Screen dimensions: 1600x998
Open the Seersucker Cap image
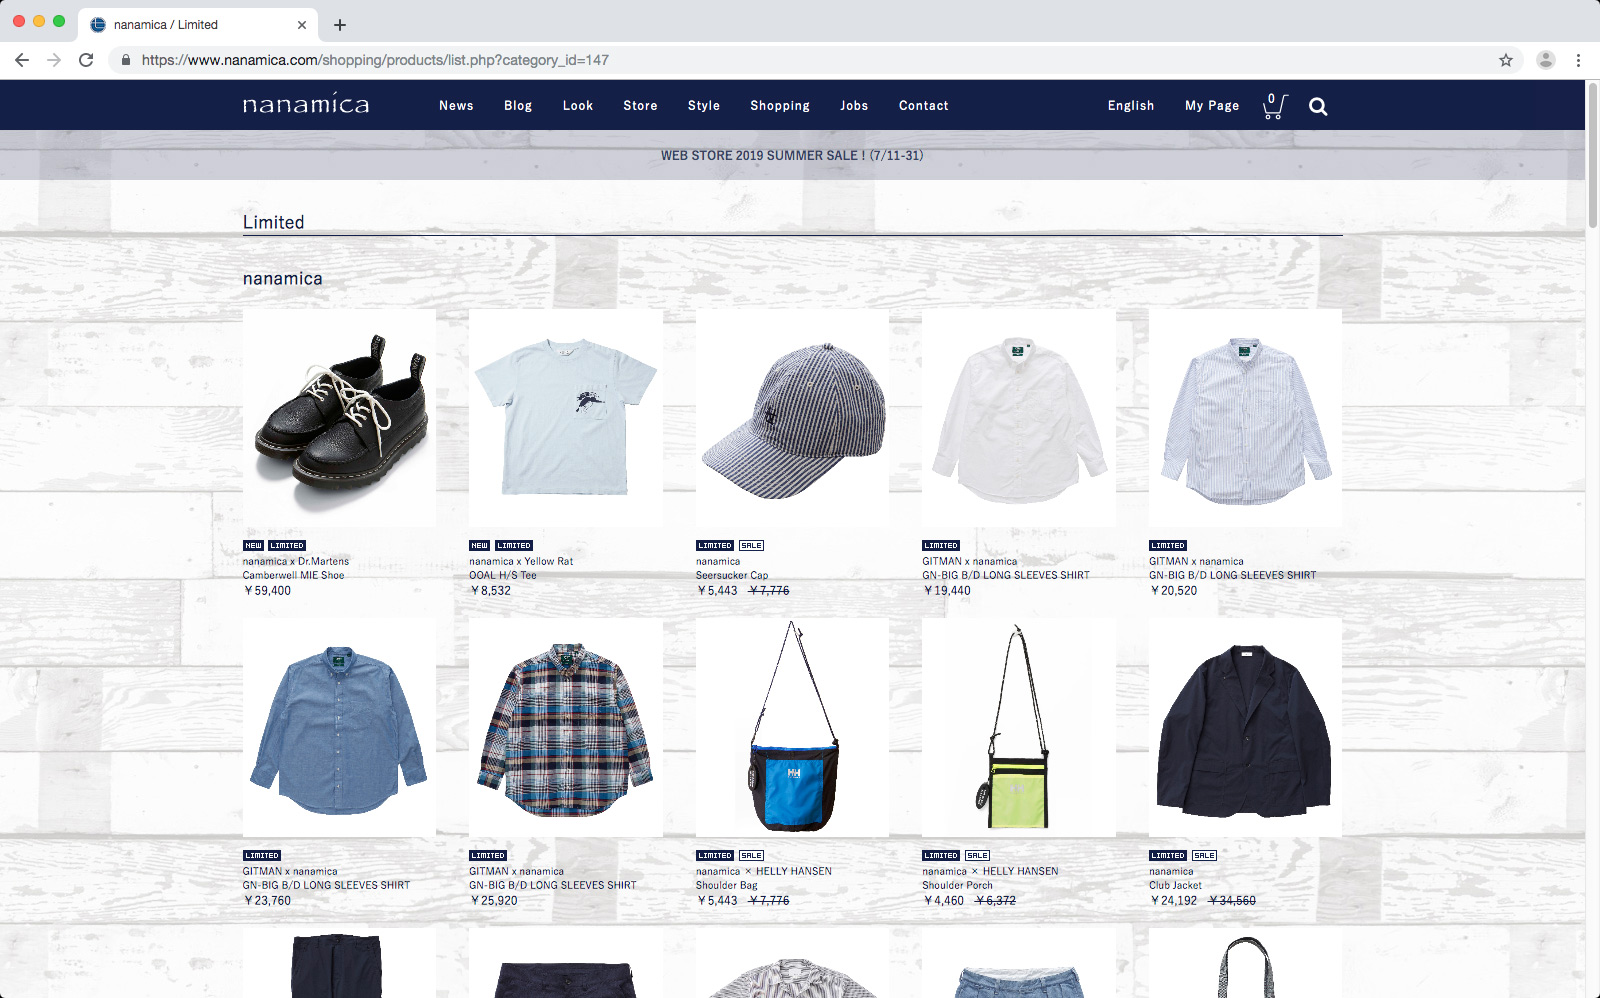[x=792, y=418]
